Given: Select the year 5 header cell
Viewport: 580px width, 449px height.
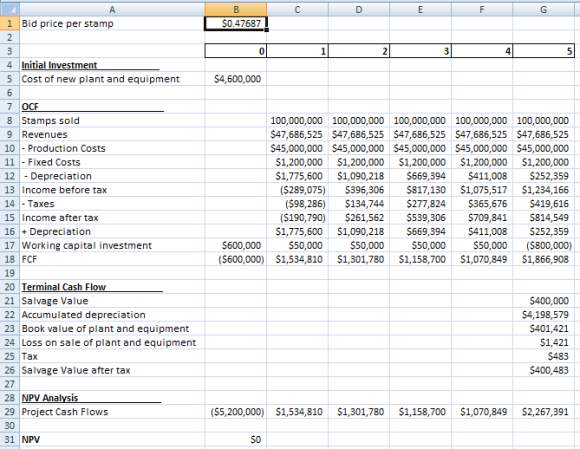Looking at the screenshot, I should 543,51.
